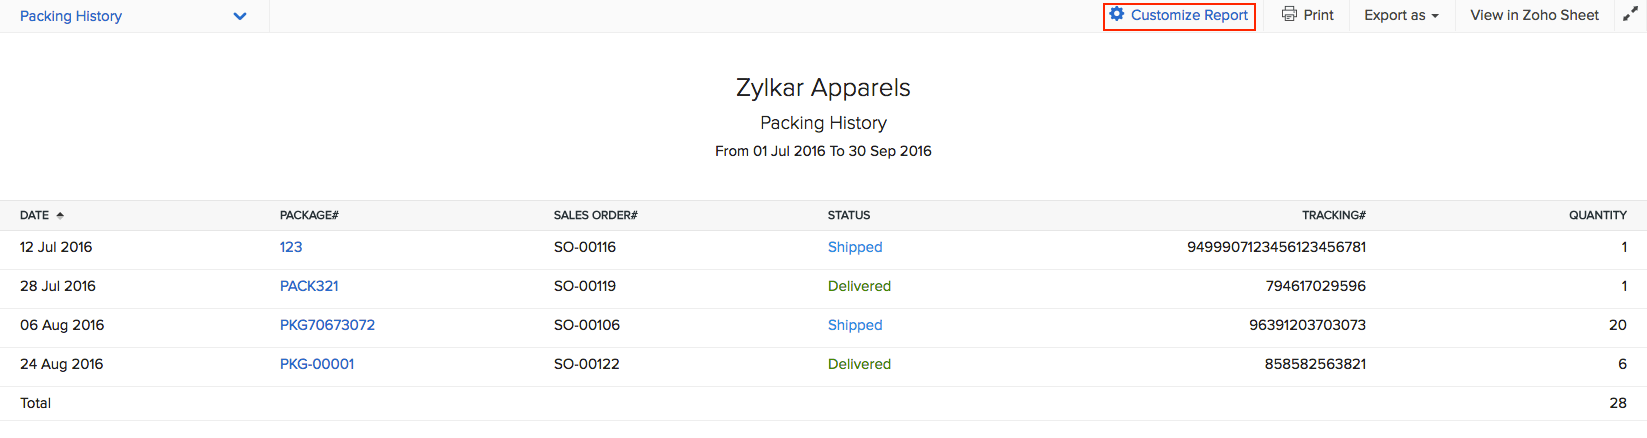Open the Packing History report dropdown
Viewport: 1647px width, 438px height.
pos(239,16)
